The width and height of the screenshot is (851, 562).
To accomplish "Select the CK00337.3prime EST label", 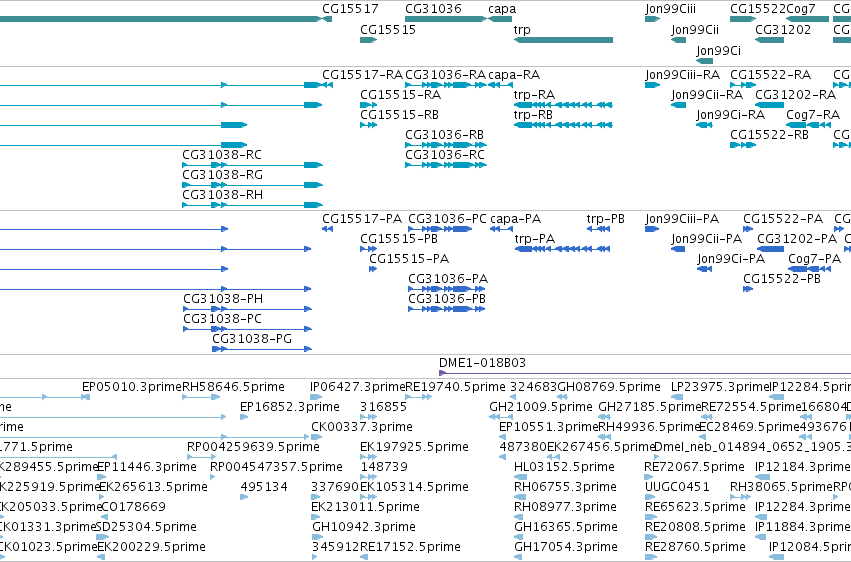I will [x=362, y=427].
